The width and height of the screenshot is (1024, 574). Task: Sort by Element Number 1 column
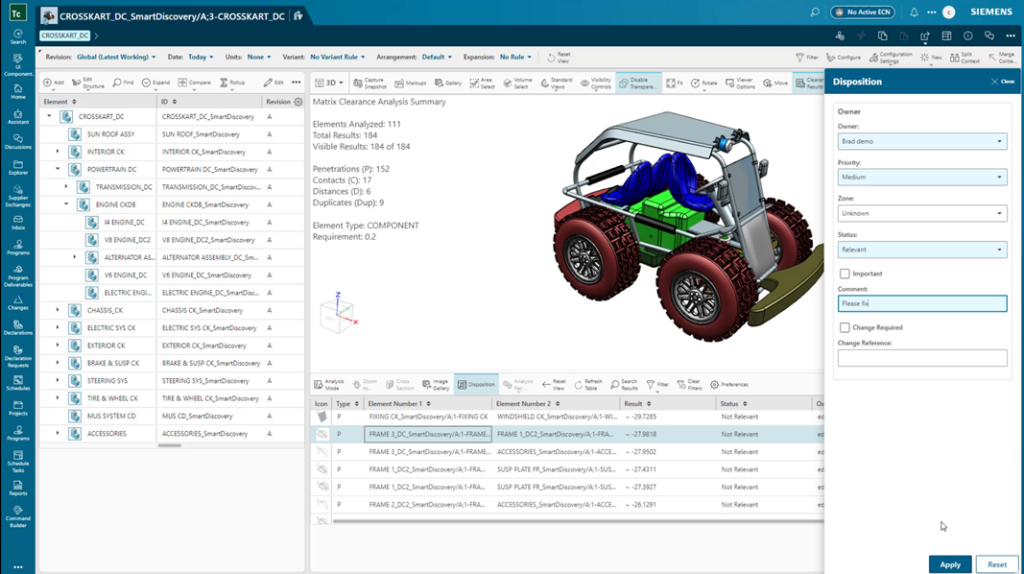399,404
